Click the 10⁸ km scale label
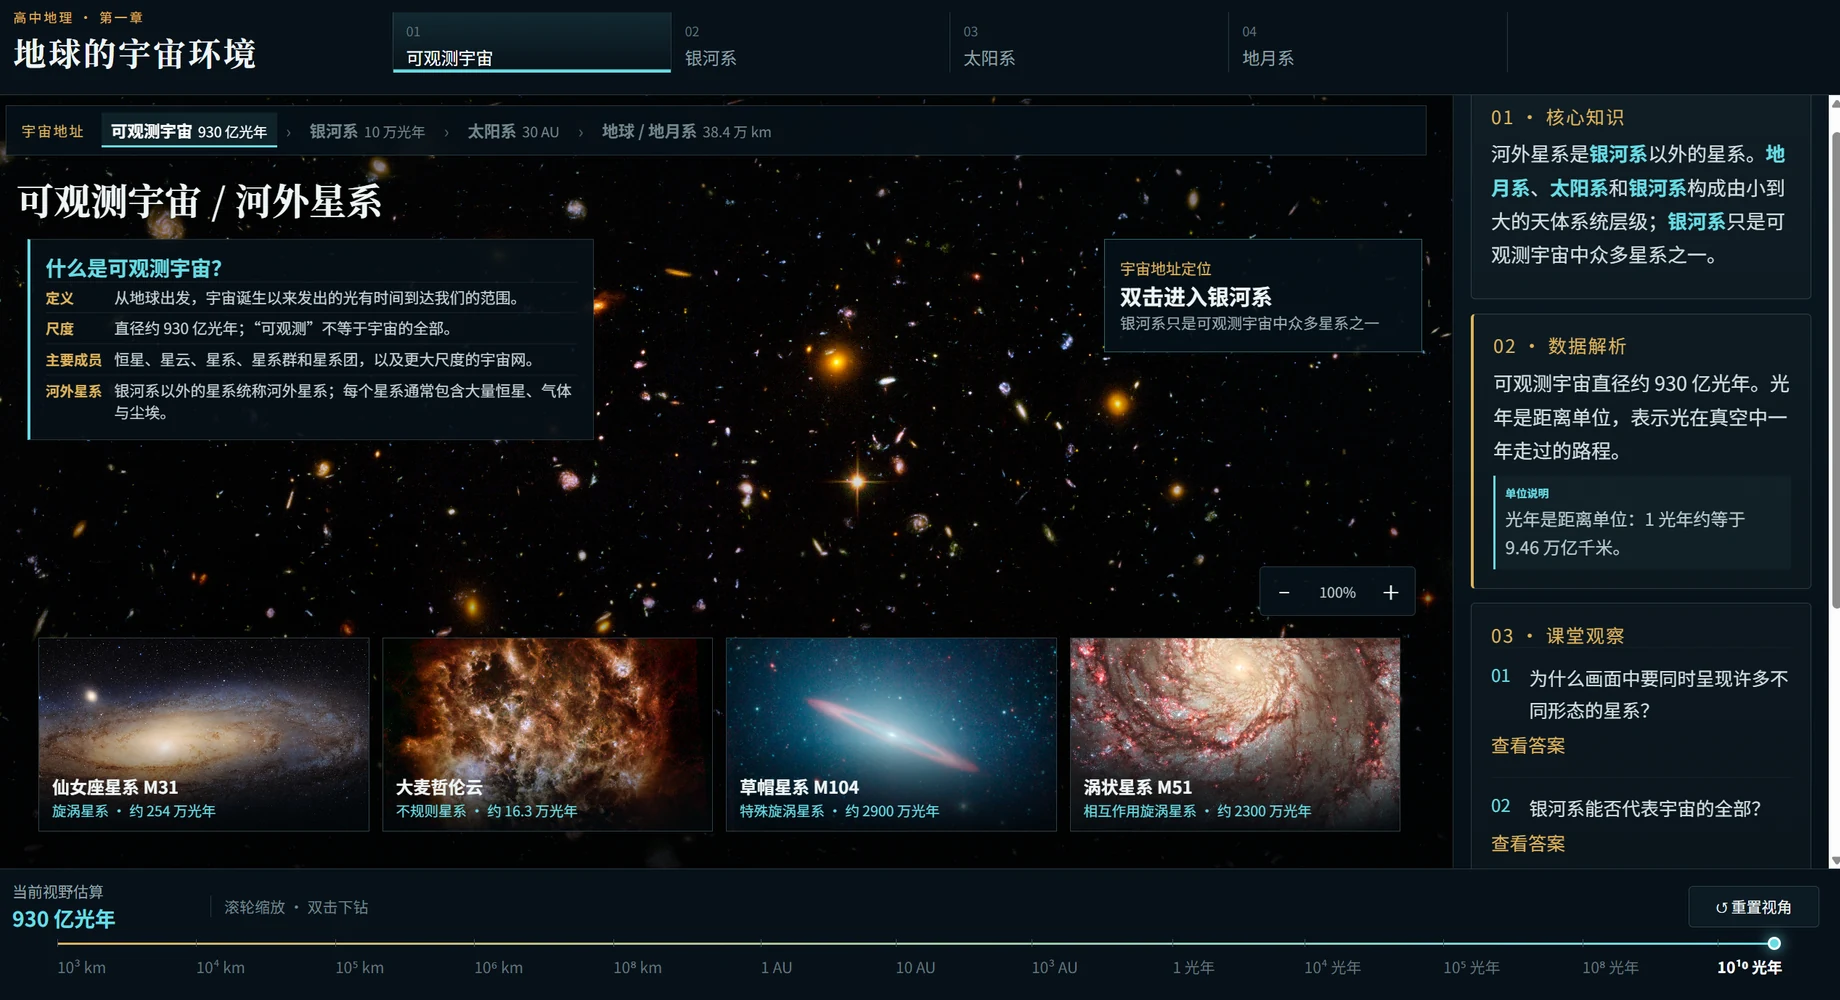The image size is (1840, 1000). [637, 967]
